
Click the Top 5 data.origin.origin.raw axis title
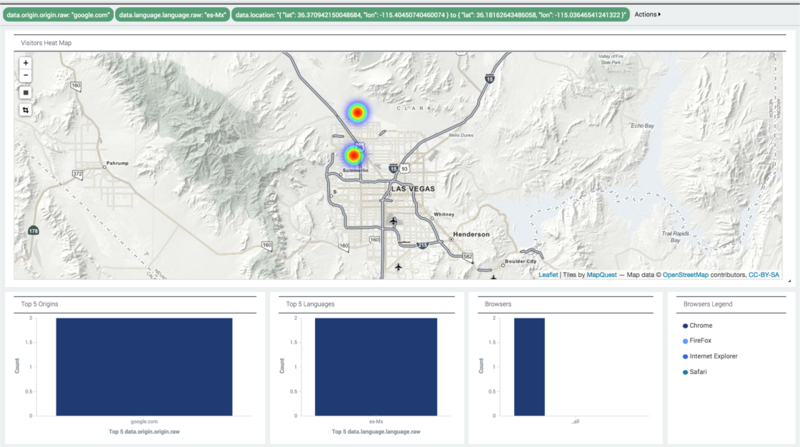[x=144, y=432]
